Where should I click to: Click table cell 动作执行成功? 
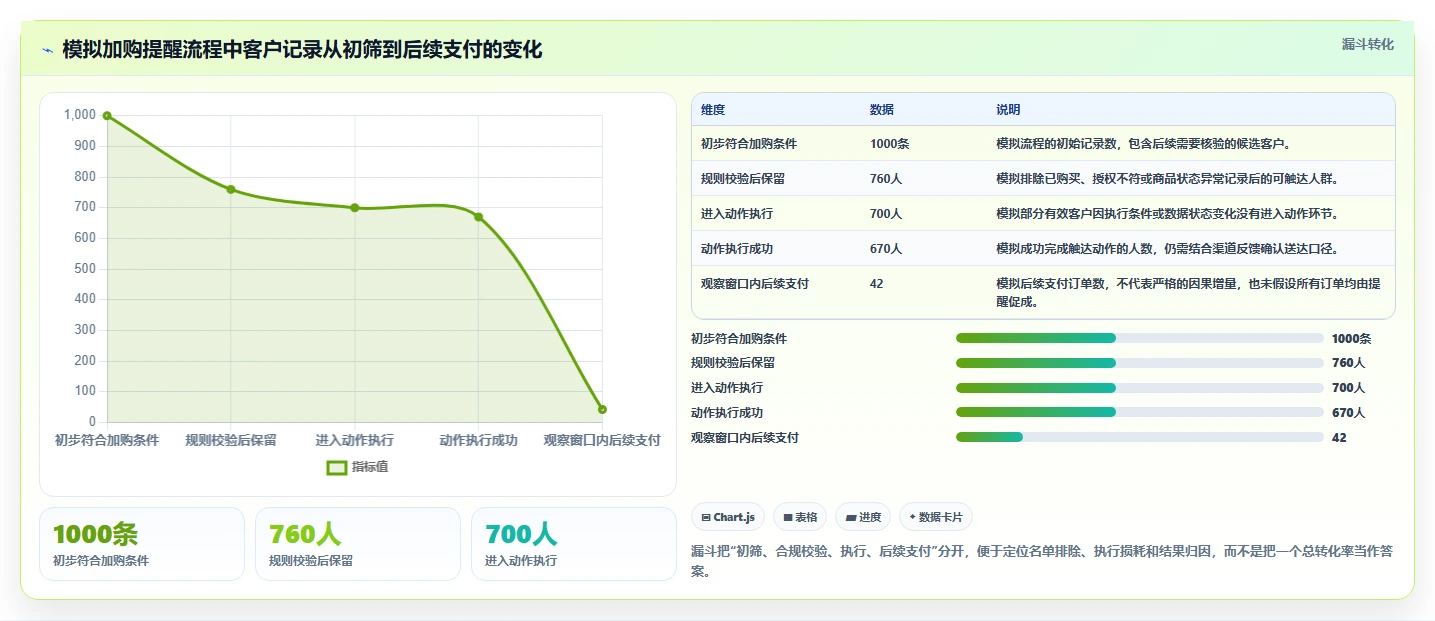pyautogui.click(x=737, y=249)
